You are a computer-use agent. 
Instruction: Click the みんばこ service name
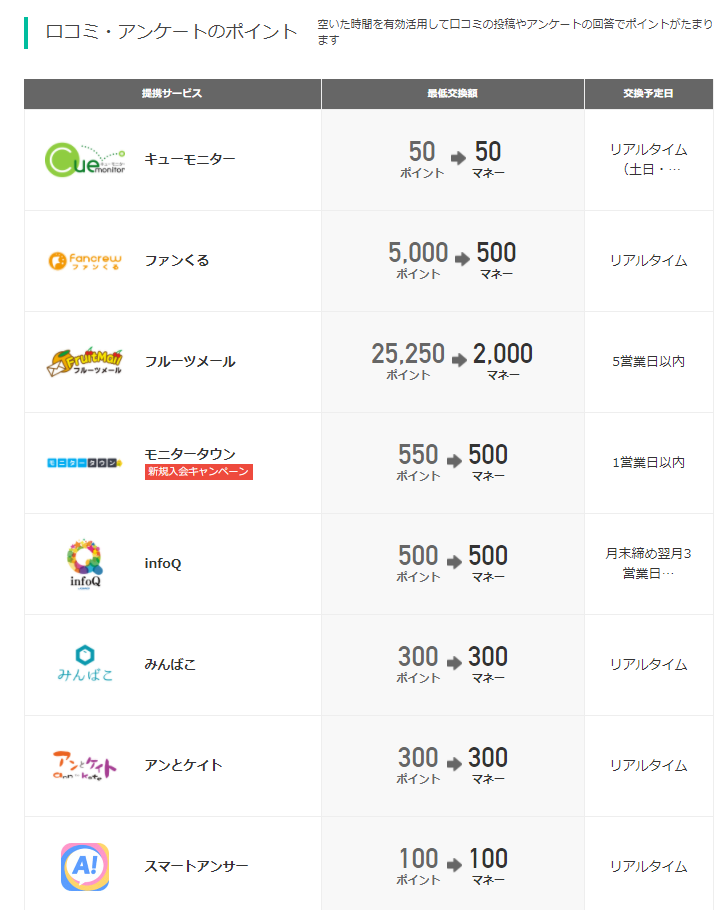[x=170, y=664]
